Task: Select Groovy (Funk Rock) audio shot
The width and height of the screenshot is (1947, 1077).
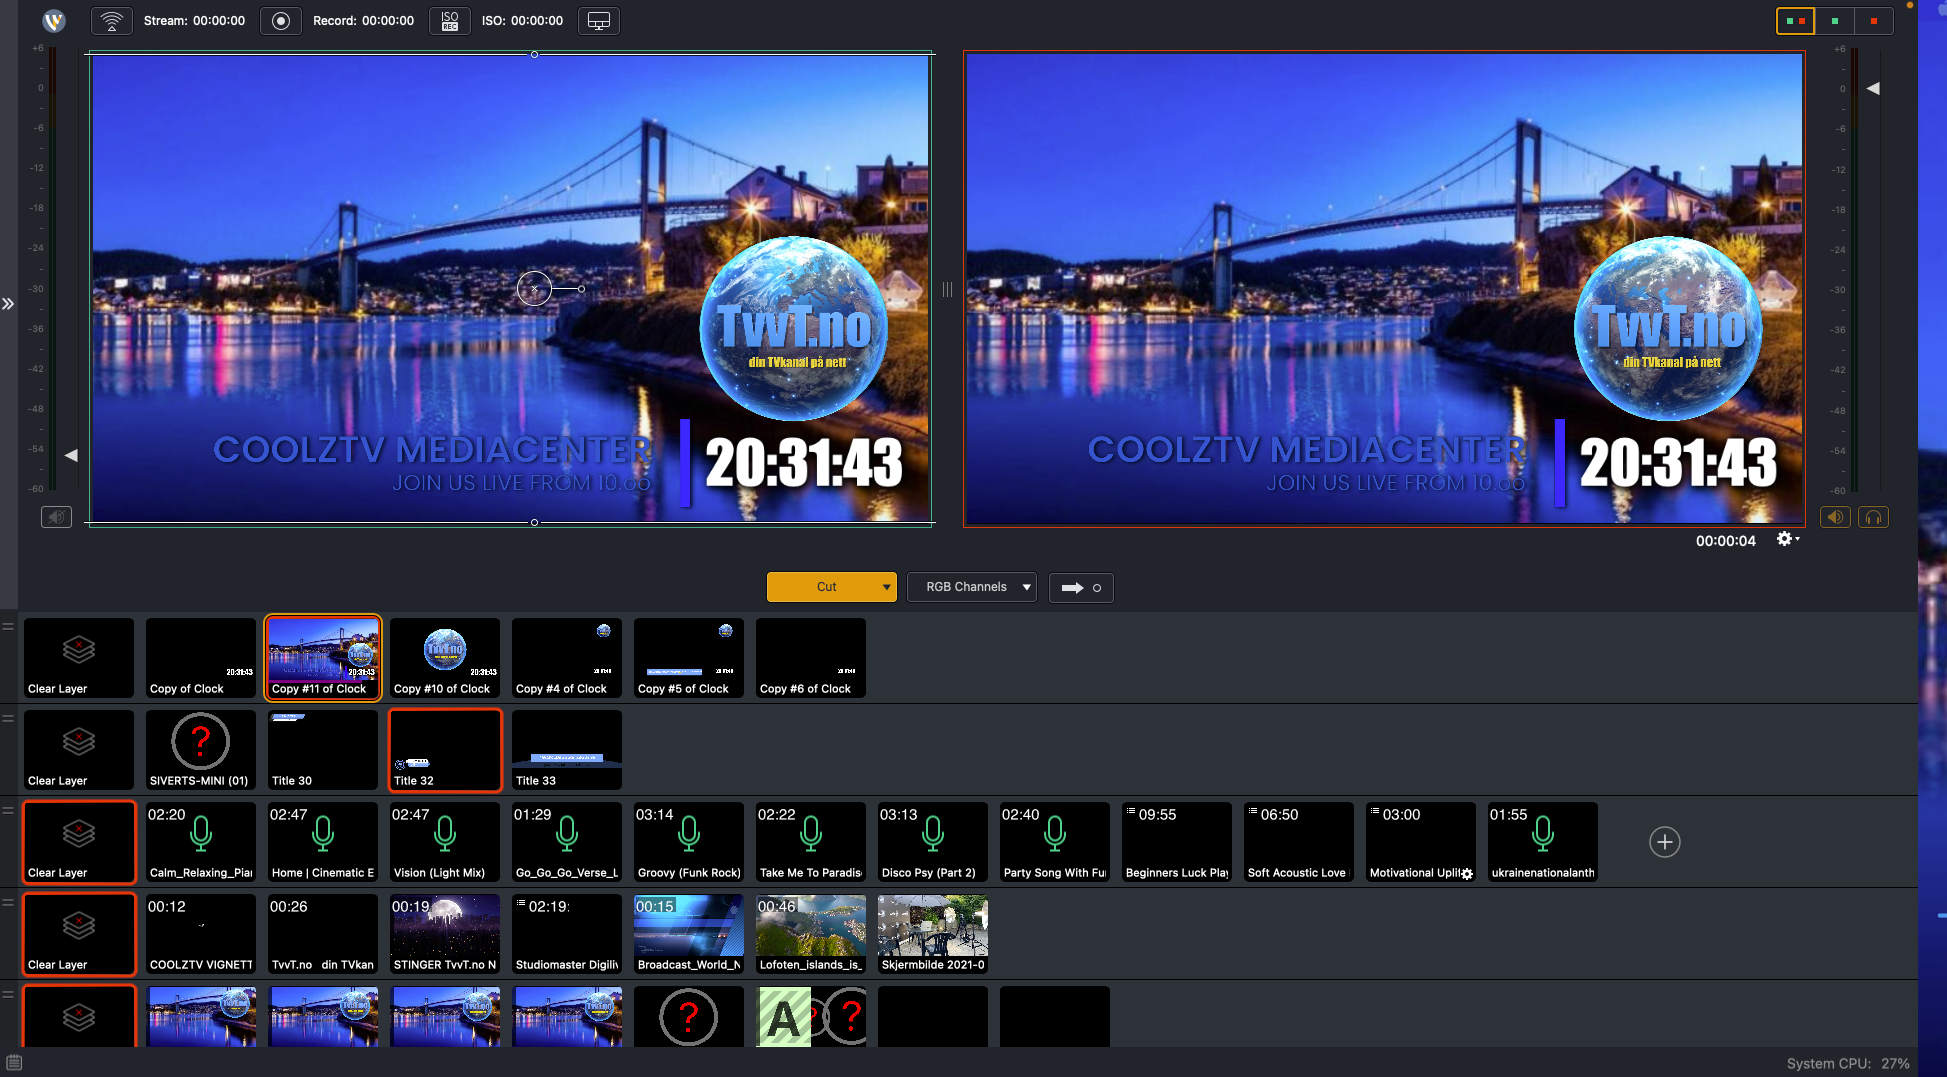Action: click(x=689, y=842)
